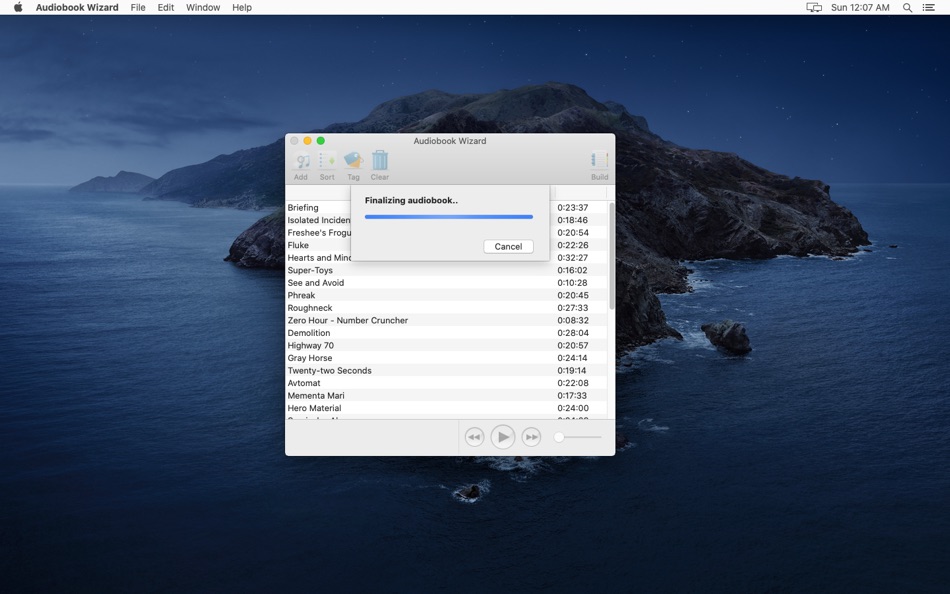Select the Highway 70 chapter row
Image resolution: width=950 pixels, height=594 pixels.
[447, 345]
